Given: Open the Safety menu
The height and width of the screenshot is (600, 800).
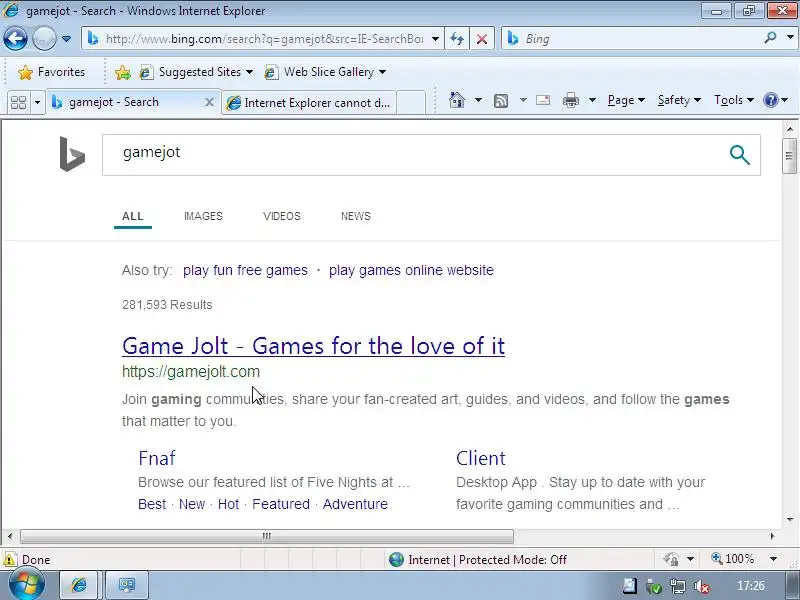Looking at the screenshot, I should click(679, 100).
